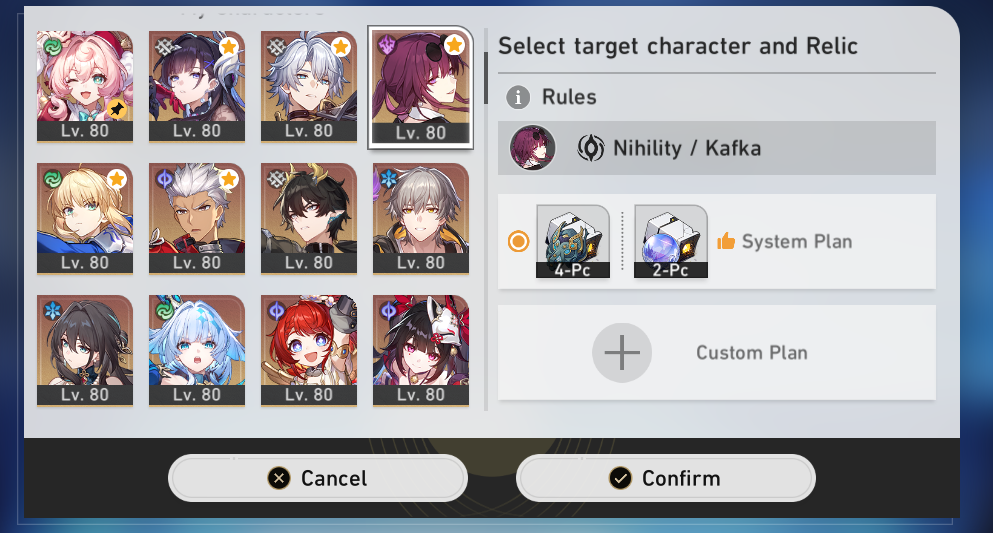The image size is (993, 533).
Task: Cancel the relic target selection
Action: pyautogui.click(x=317, y=478)
